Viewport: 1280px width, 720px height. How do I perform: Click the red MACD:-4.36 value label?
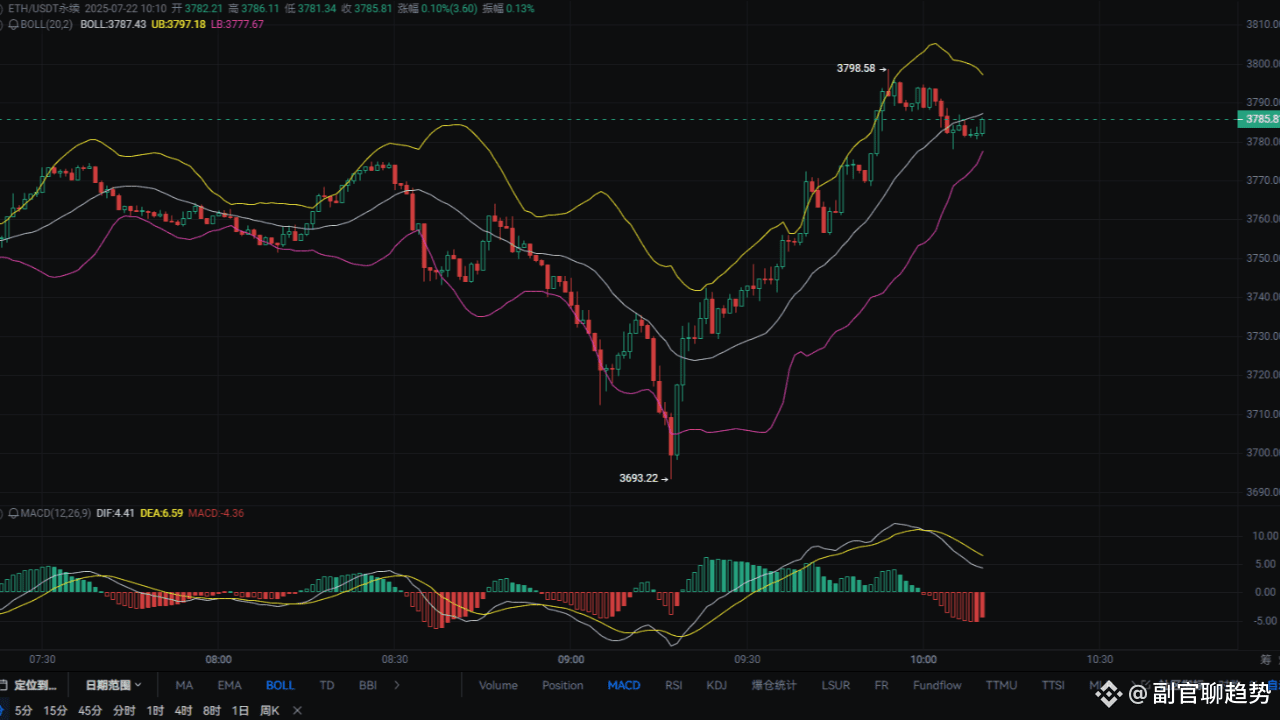[x=216, y=513]
